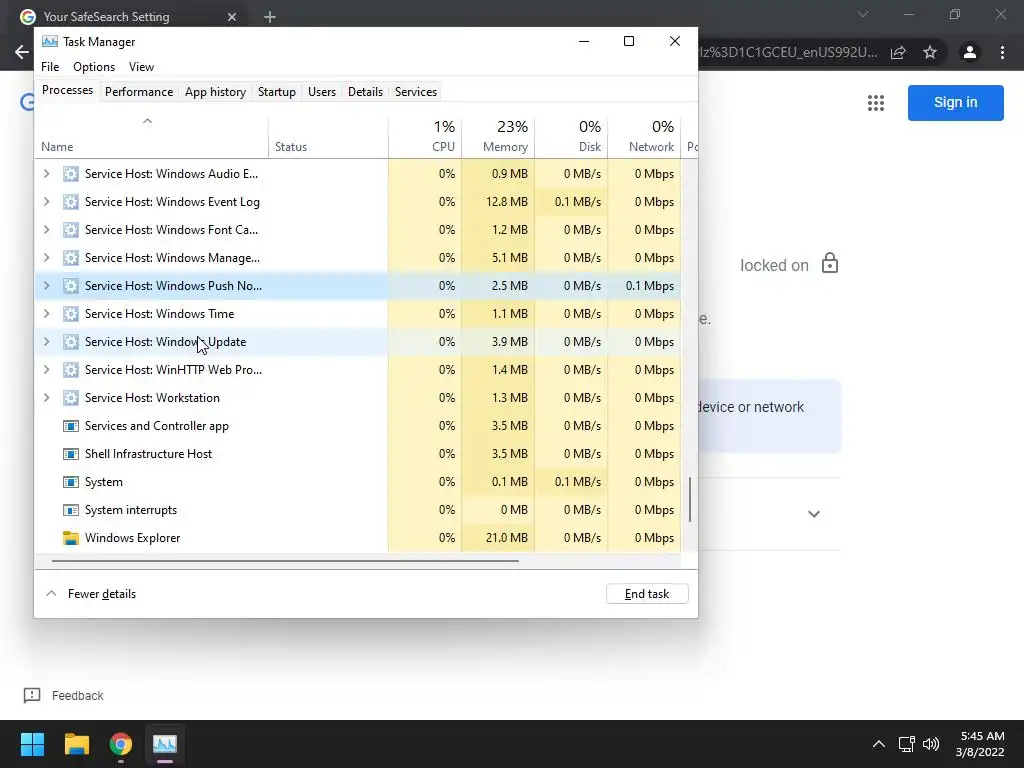Viewport: 1024px width, 768px height.
Task: Expand Service Host: Windows Audio E... row
Action: [x=46, y=174]
